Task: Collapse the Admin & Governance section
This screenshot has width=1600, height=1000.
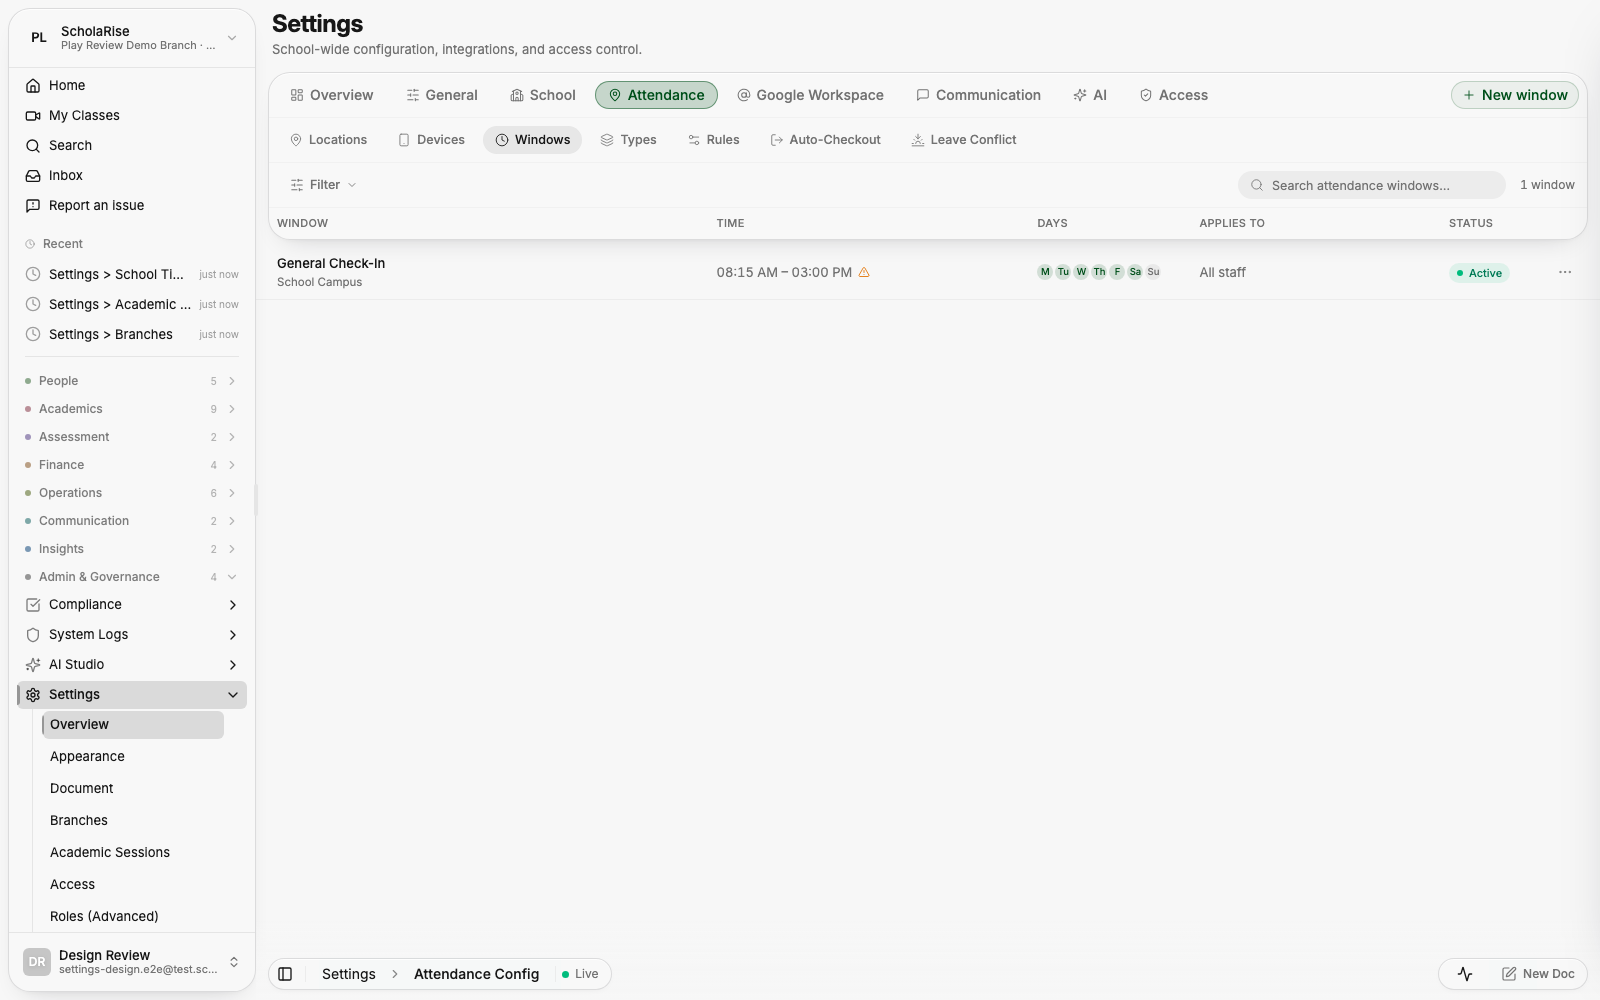Action: [132, 577]
